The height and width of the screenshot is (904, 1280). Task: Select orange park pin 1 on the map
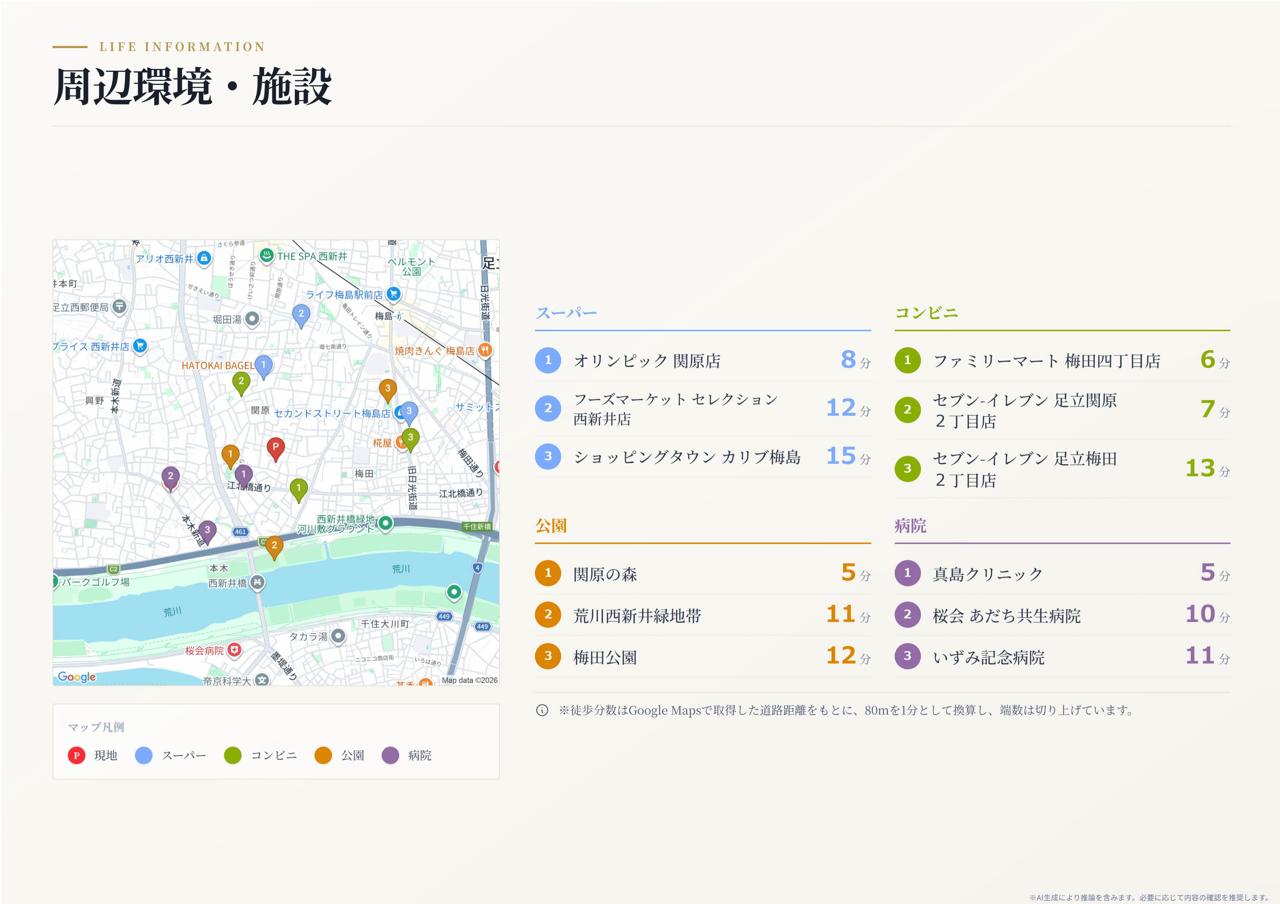[230, 457]
